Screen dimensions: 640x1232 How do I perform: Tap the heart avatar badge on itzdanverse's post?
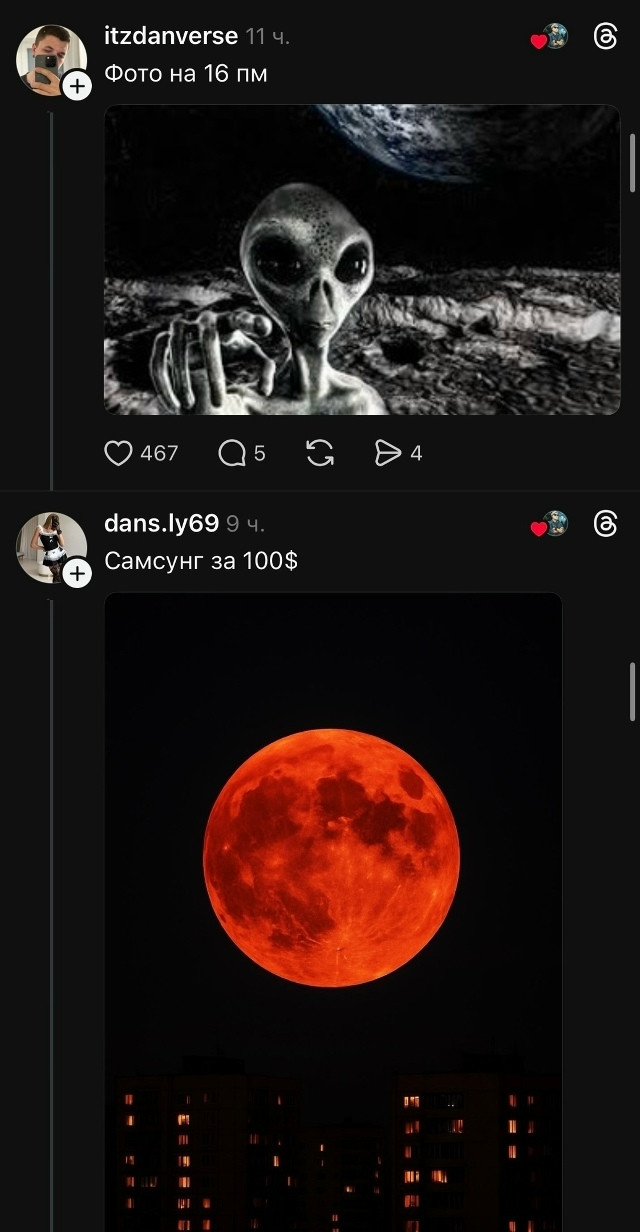click(550, 38)
